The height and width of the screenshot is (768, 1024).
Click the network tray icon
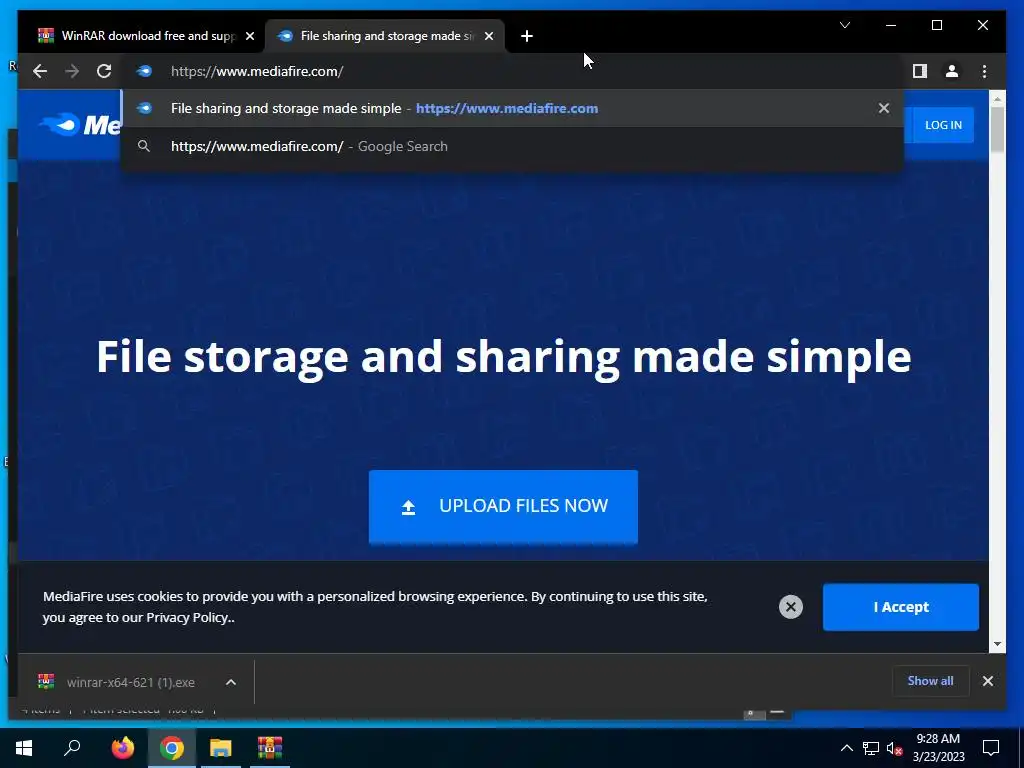871,748
